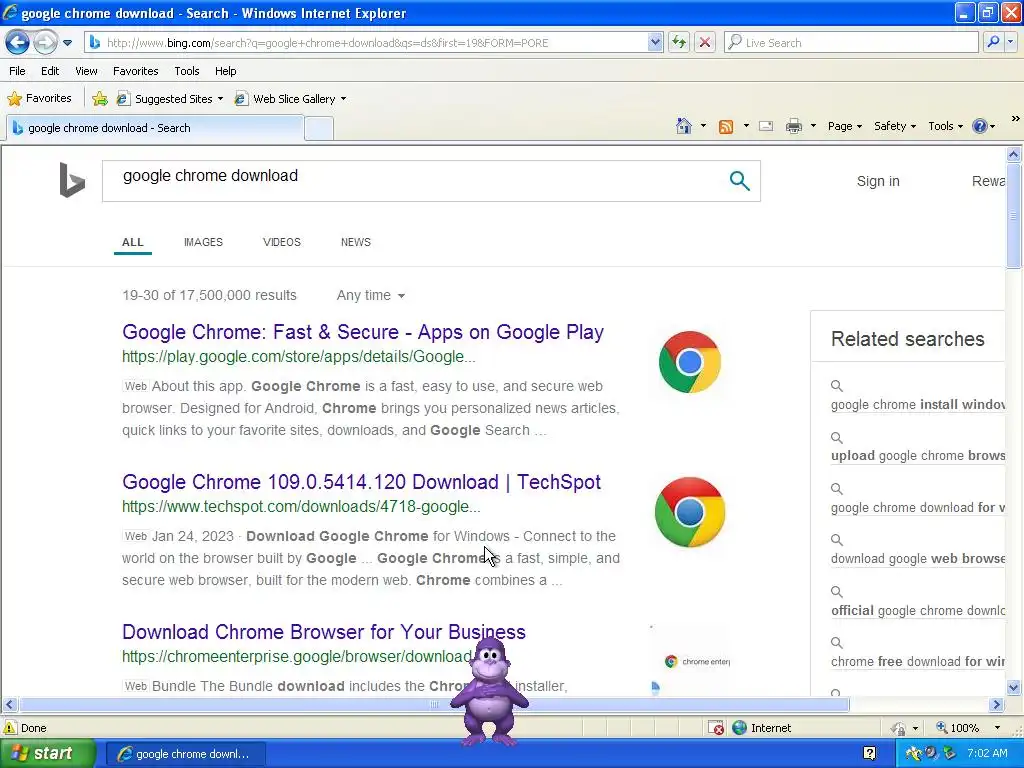Switch to the NEWS tab
1024x768 pixels.
355,242
